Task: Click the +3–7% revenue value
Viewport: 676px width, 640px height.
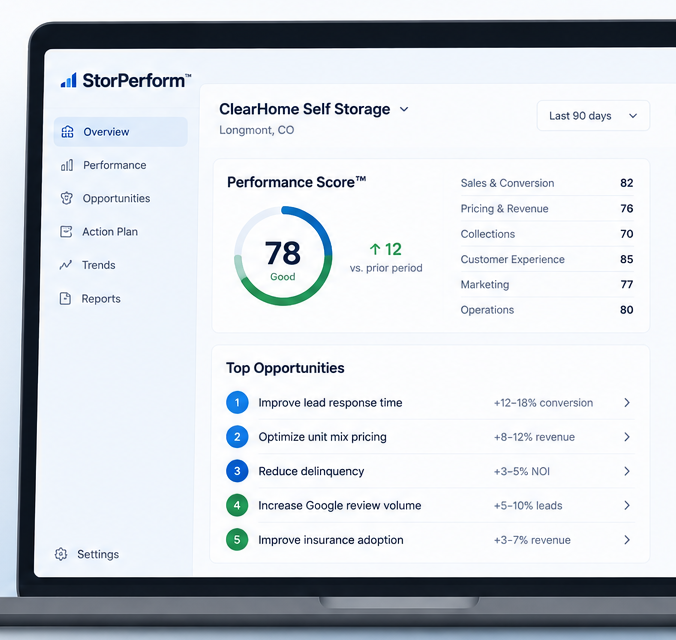Action: coord(532,540)
